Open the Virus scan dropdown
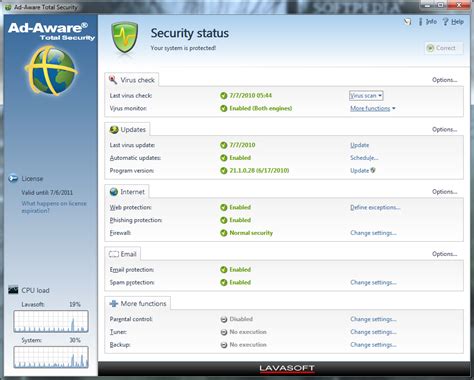The height and width of the screenshot is (380, 474). coord(366,96)
